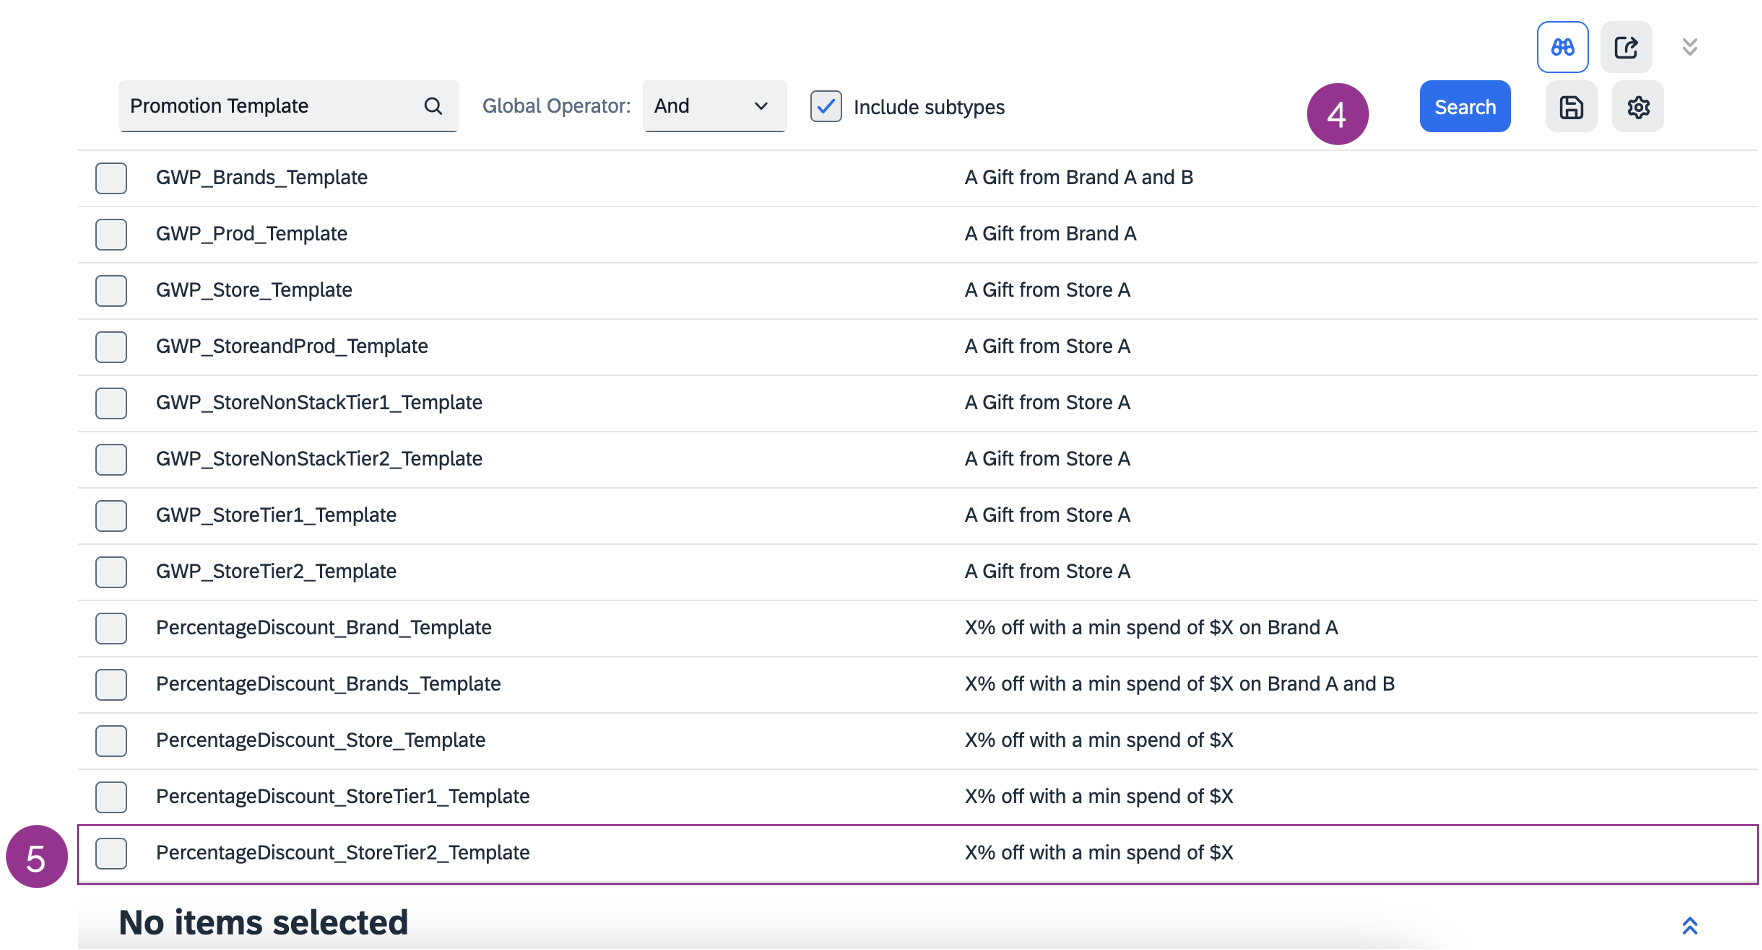Click the export share icon
This screenshot has width=1762, height=950.
1626,47
